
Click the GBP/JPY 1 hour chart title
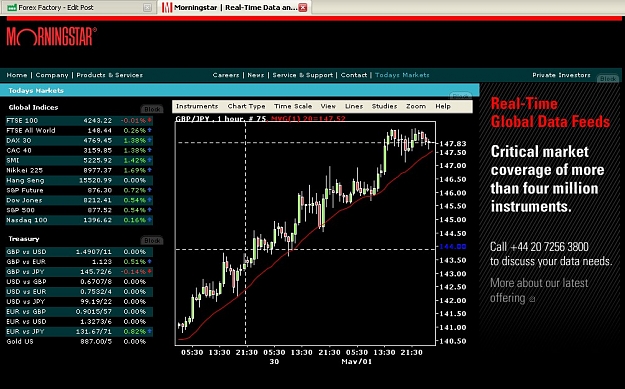(221, 118)
